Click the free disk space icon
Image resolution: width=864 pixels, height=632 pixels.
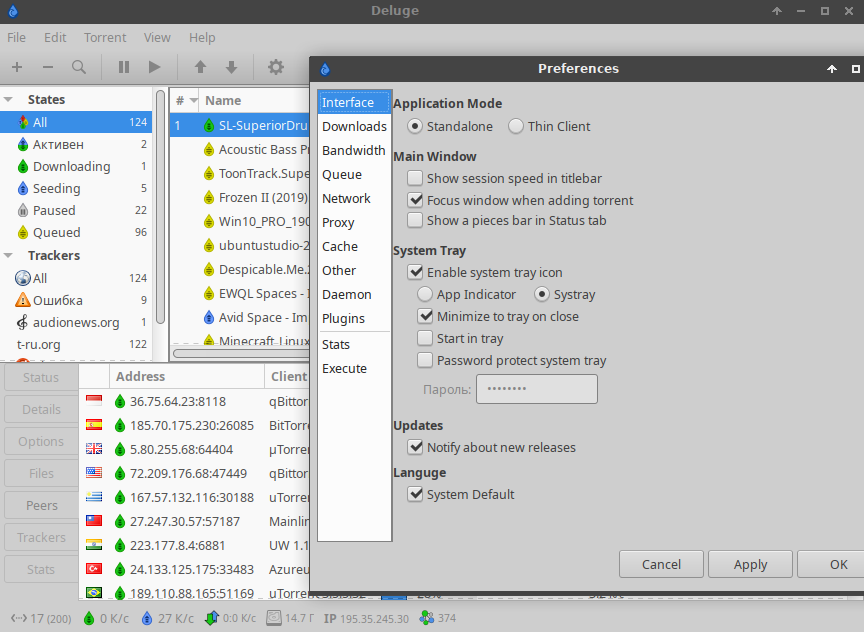click(x=274, y=618)
